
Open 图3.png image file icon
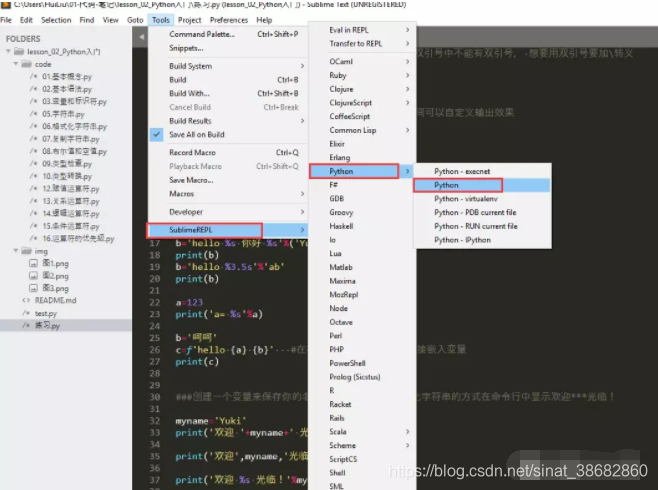click(x=33, y=288)
